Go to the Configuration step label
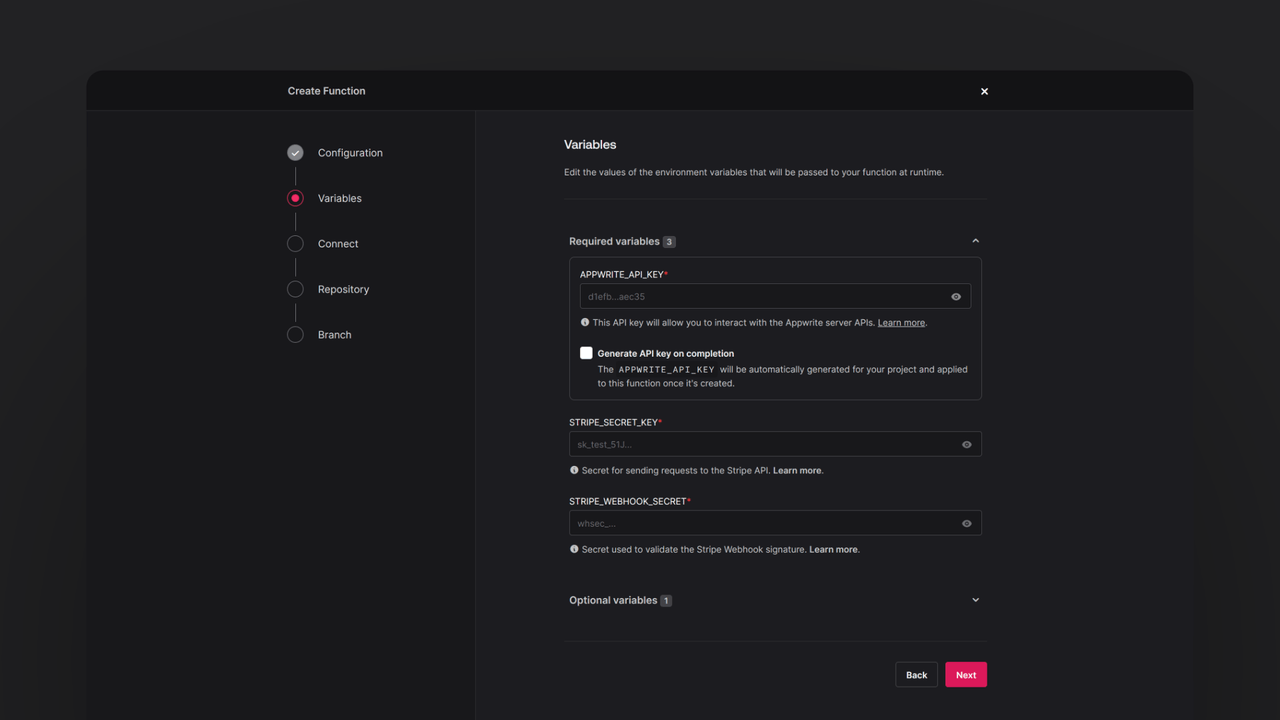The width and height of the screenshot is (1280, 720). point(350,153)
